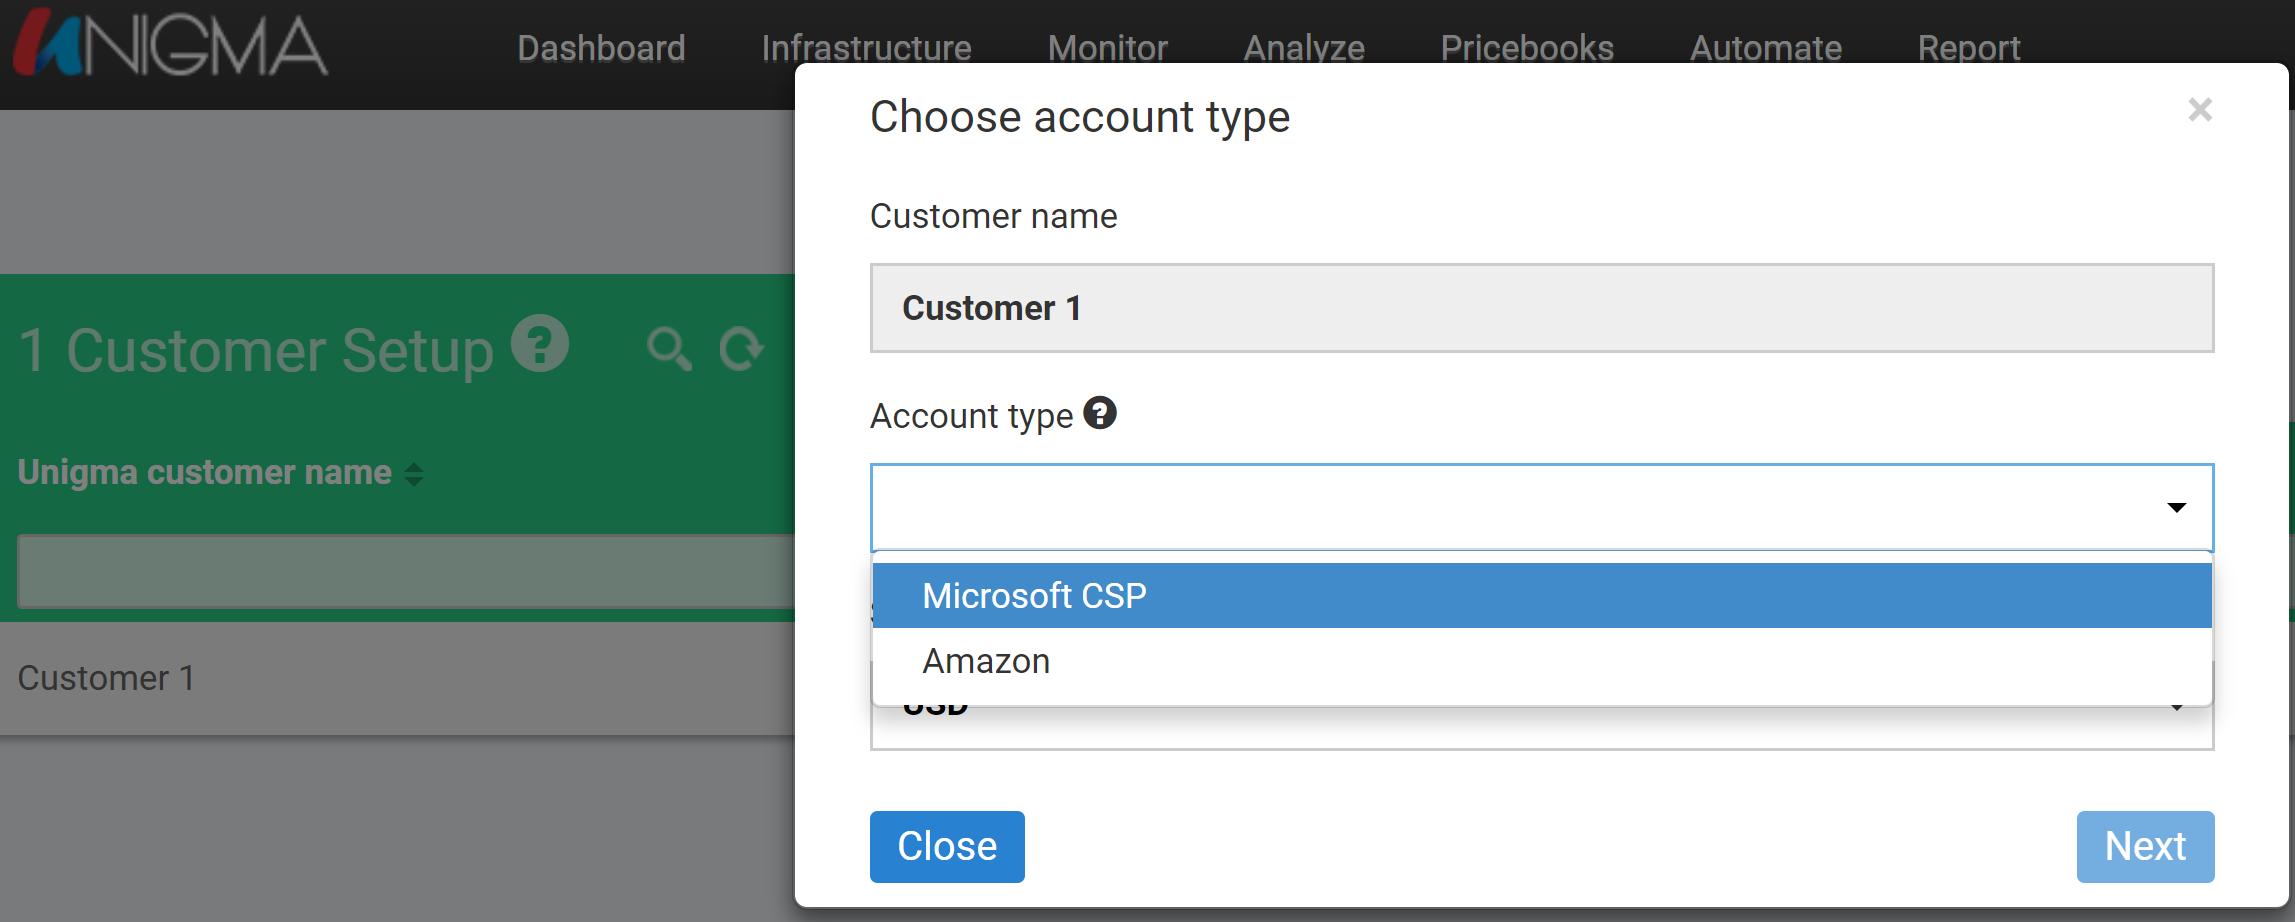Click the Choose account type title

coord(1080,117)
